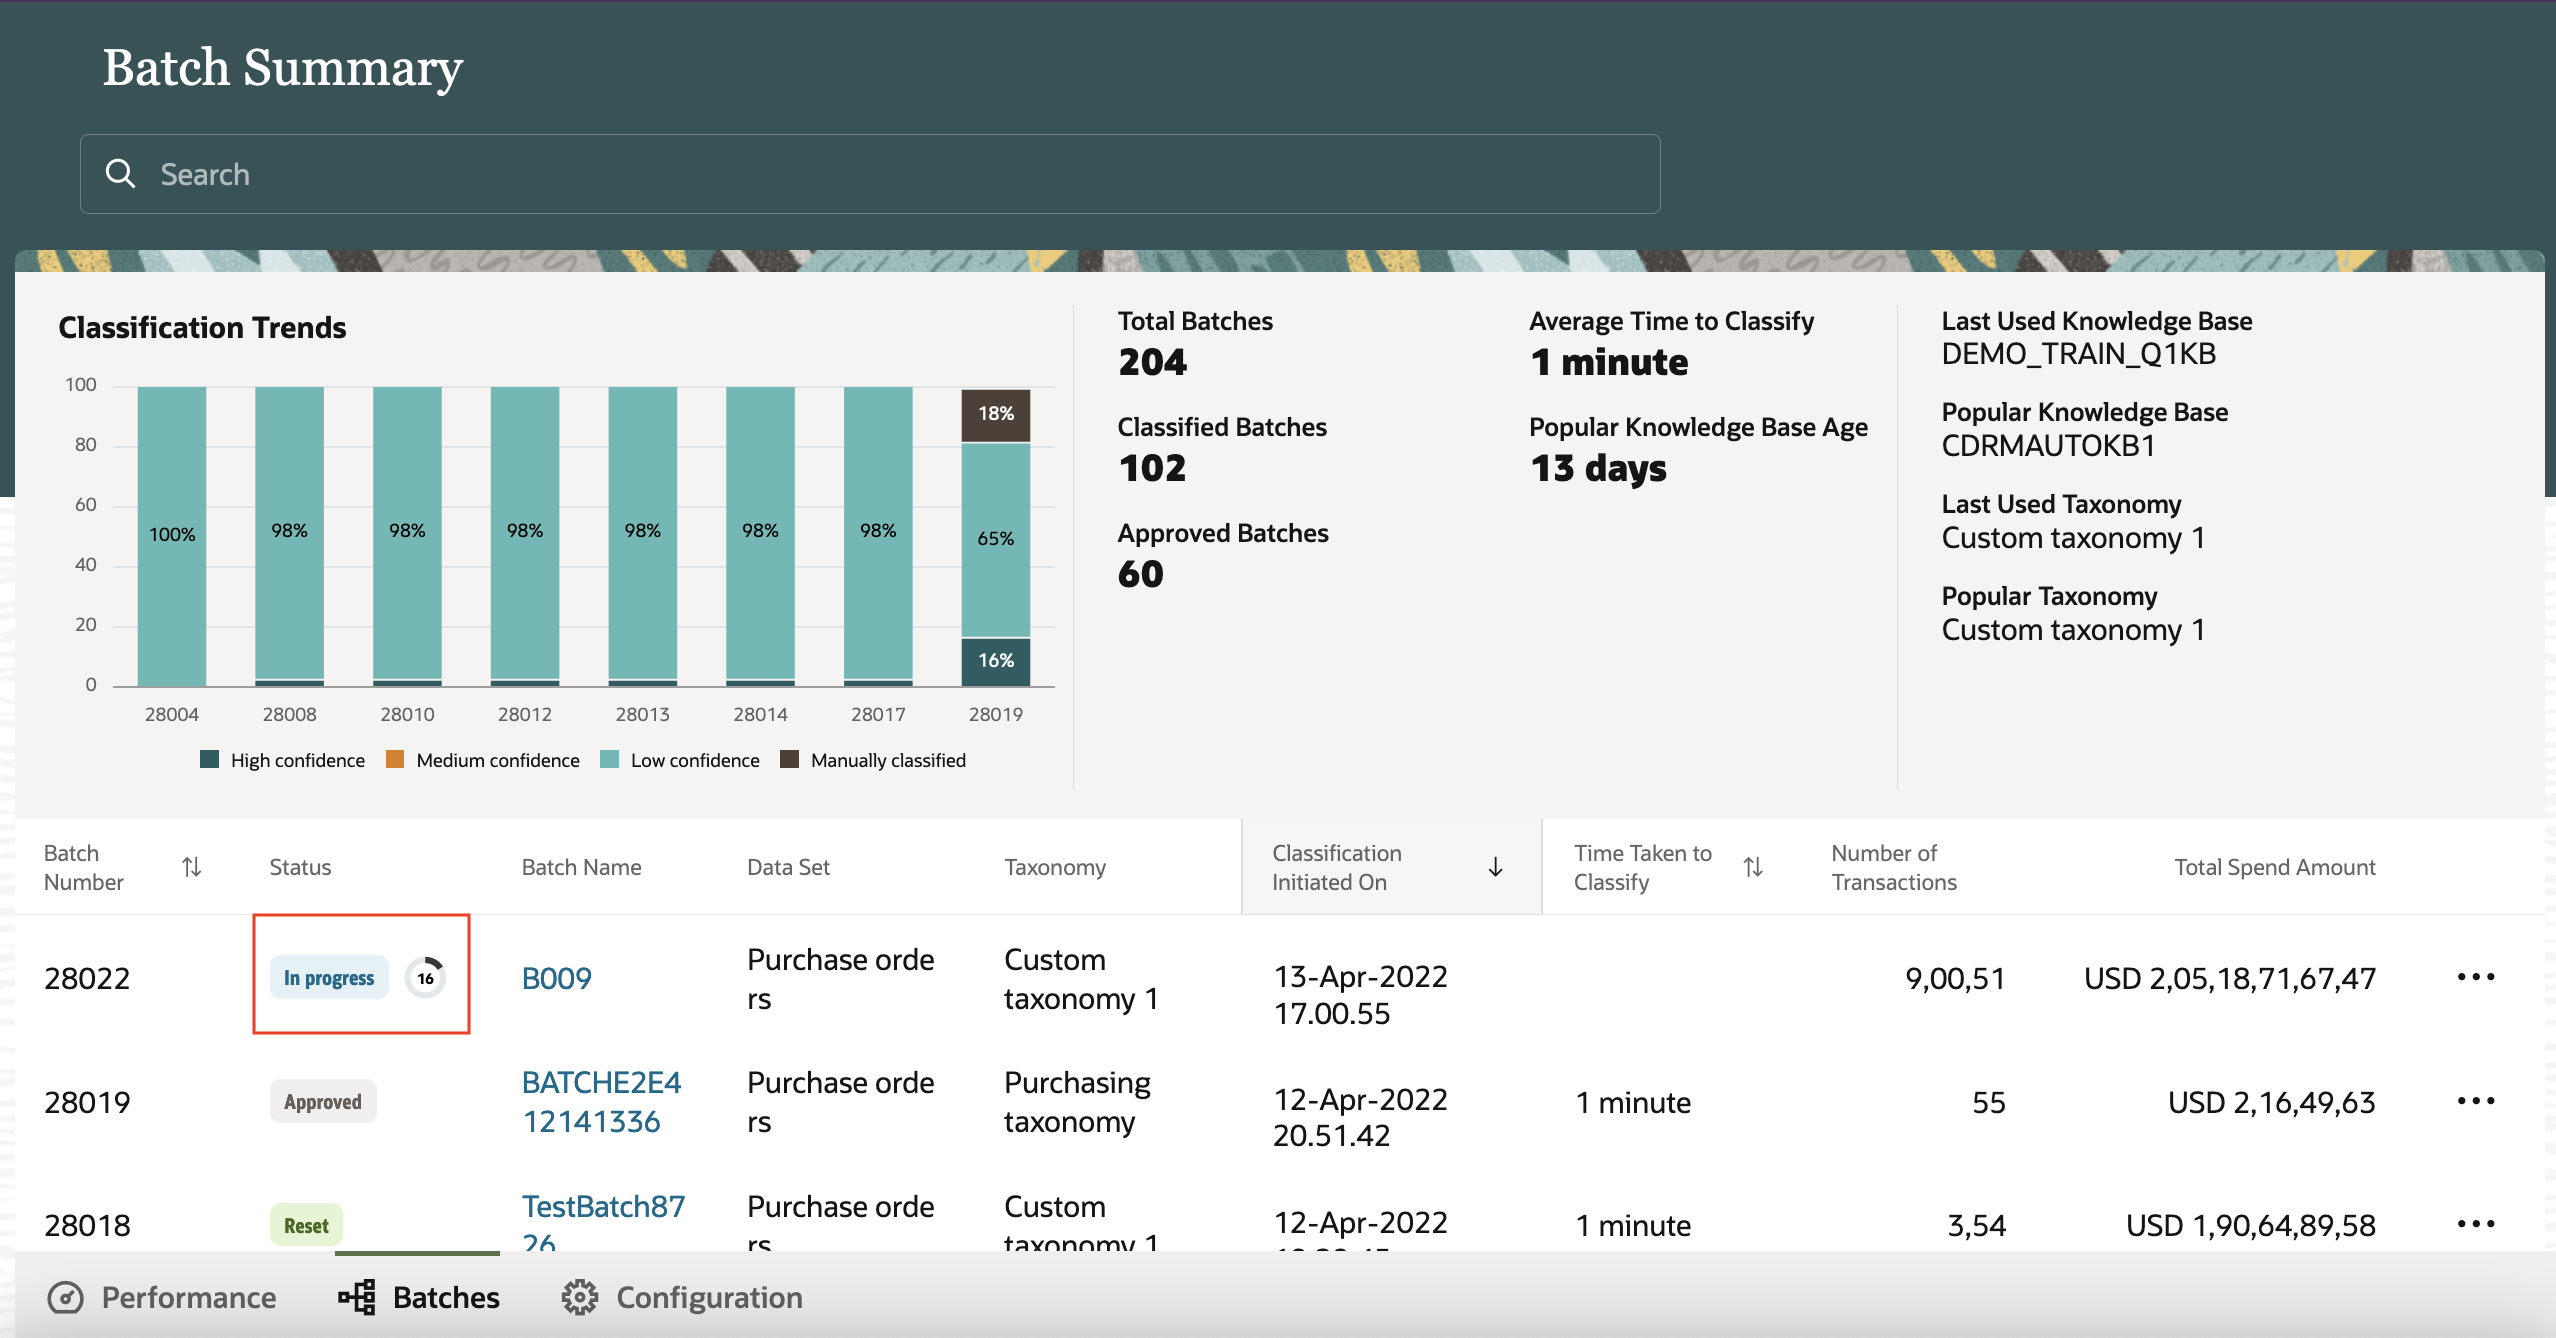2556x1338 pixels.
Task: Click into the Search input field
Action: (x=900, y=174)
